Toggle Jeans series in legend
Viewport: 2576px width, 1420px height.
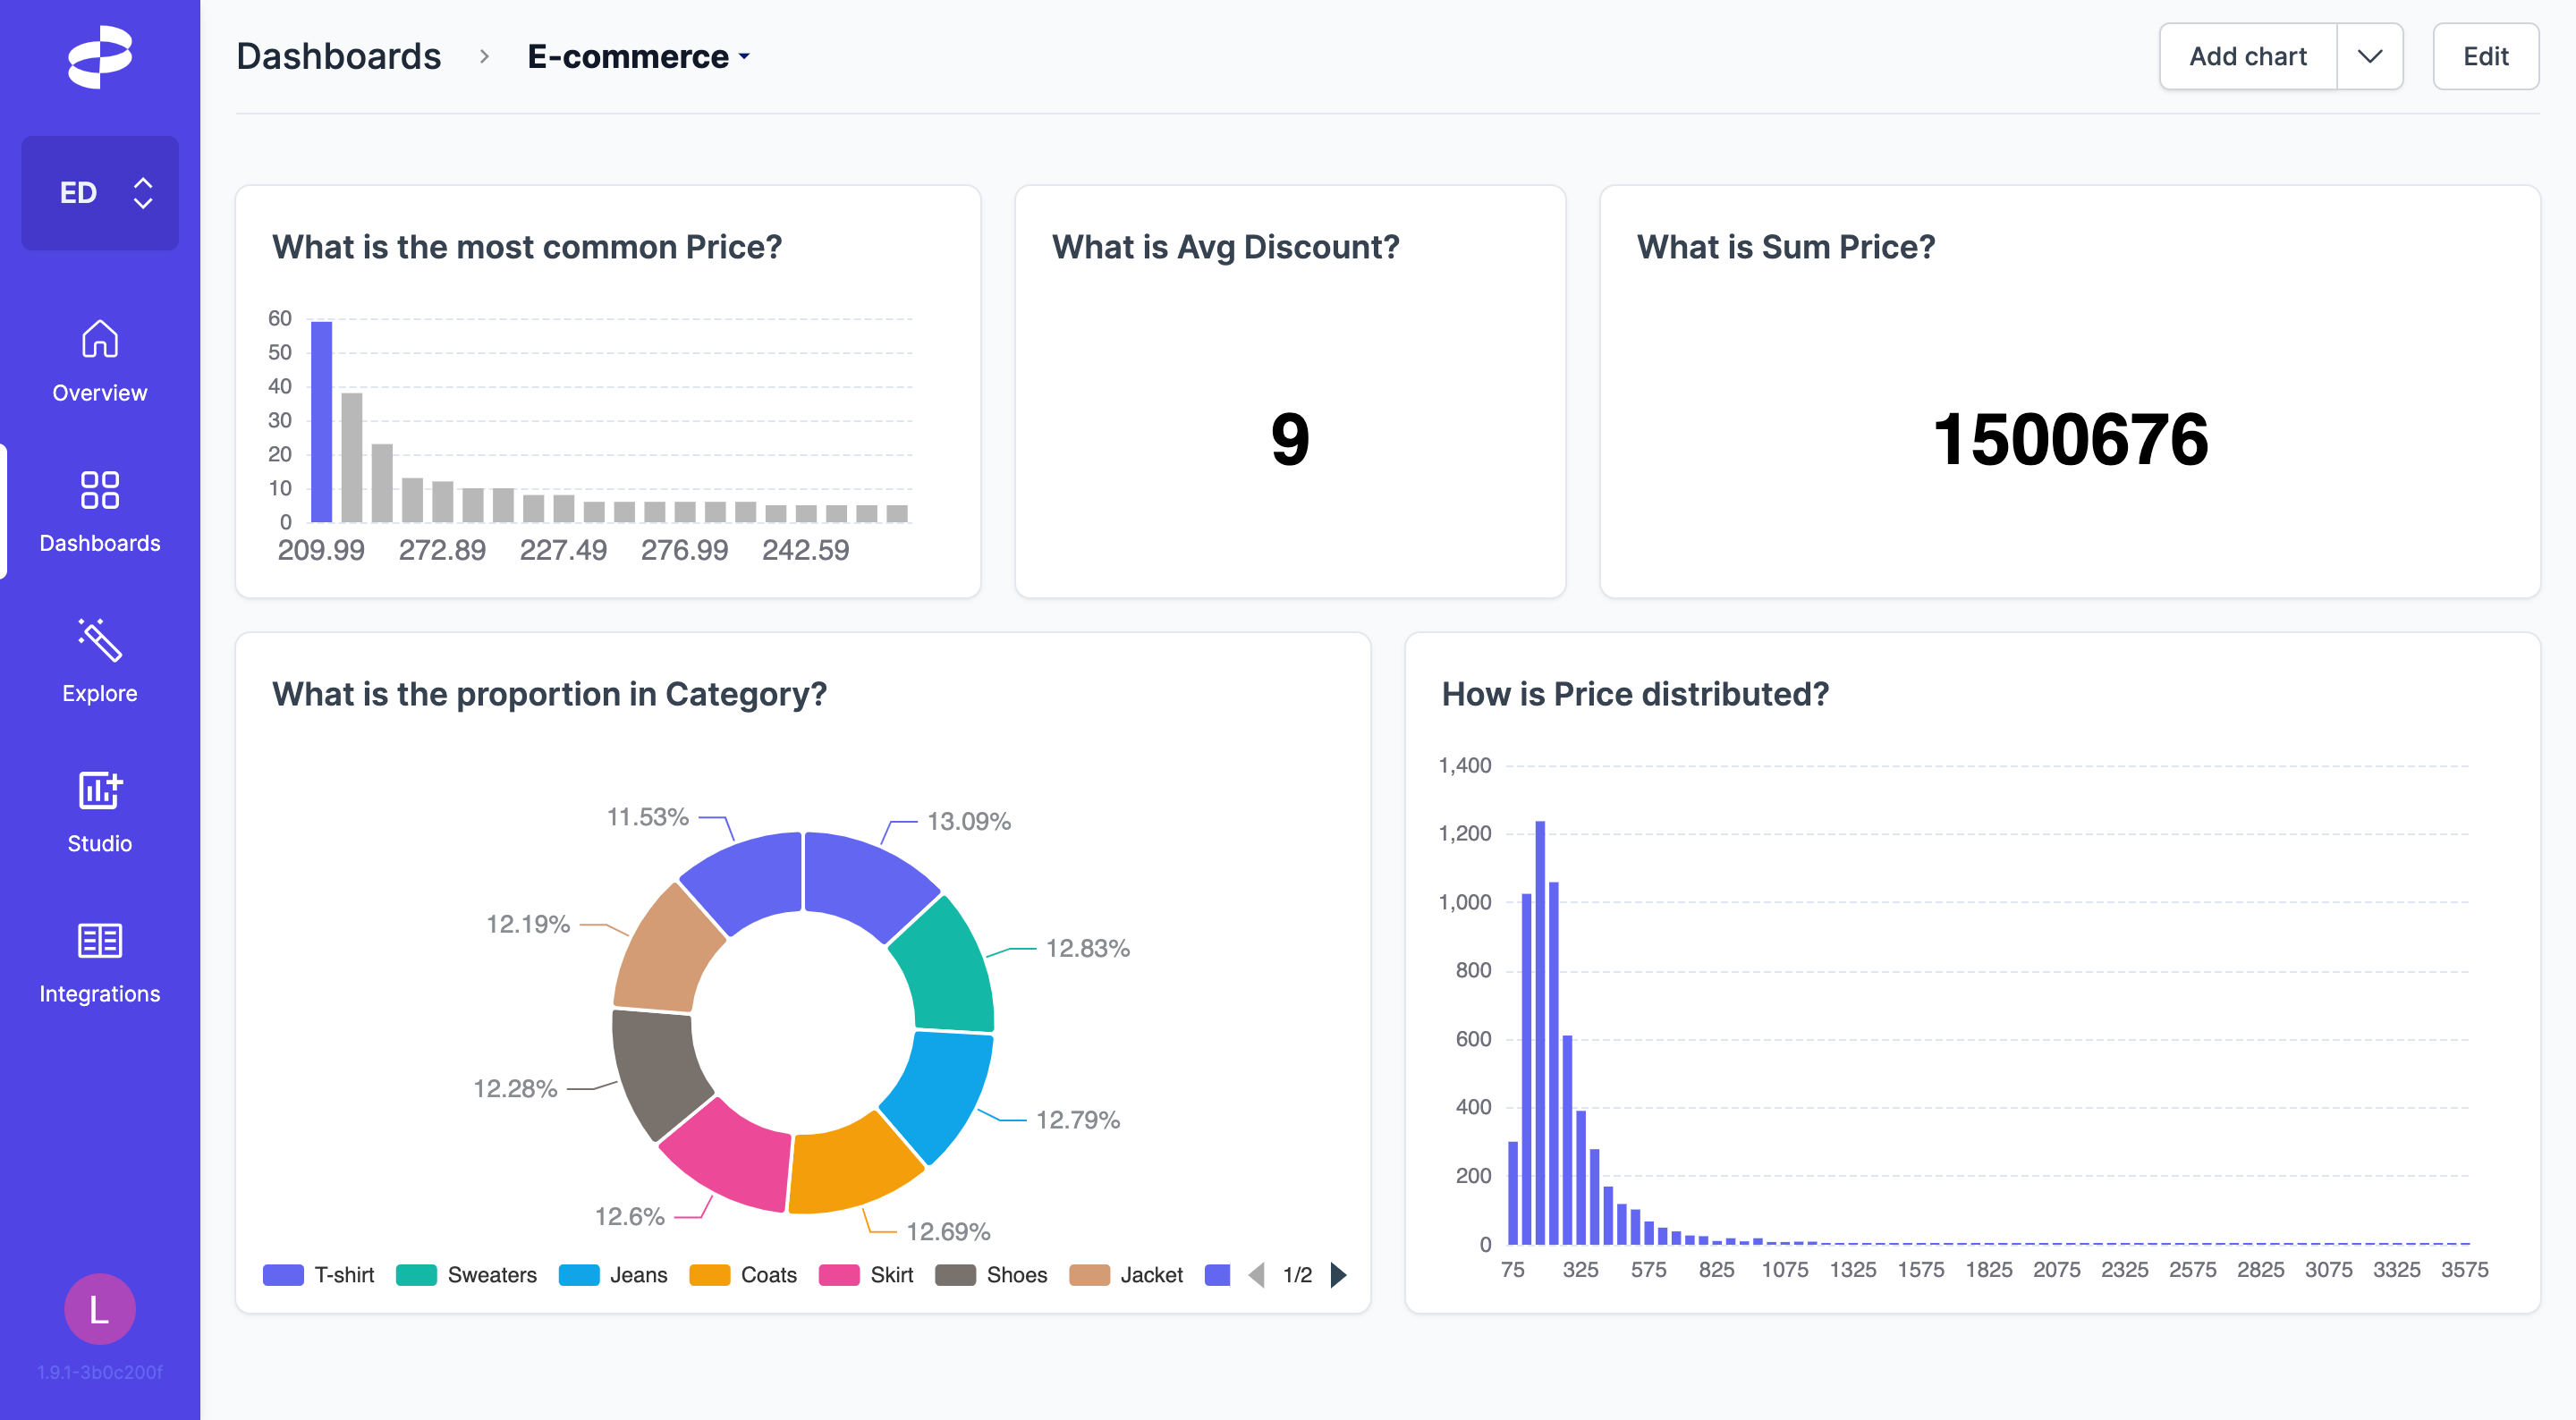click(x=613, y=1275)
